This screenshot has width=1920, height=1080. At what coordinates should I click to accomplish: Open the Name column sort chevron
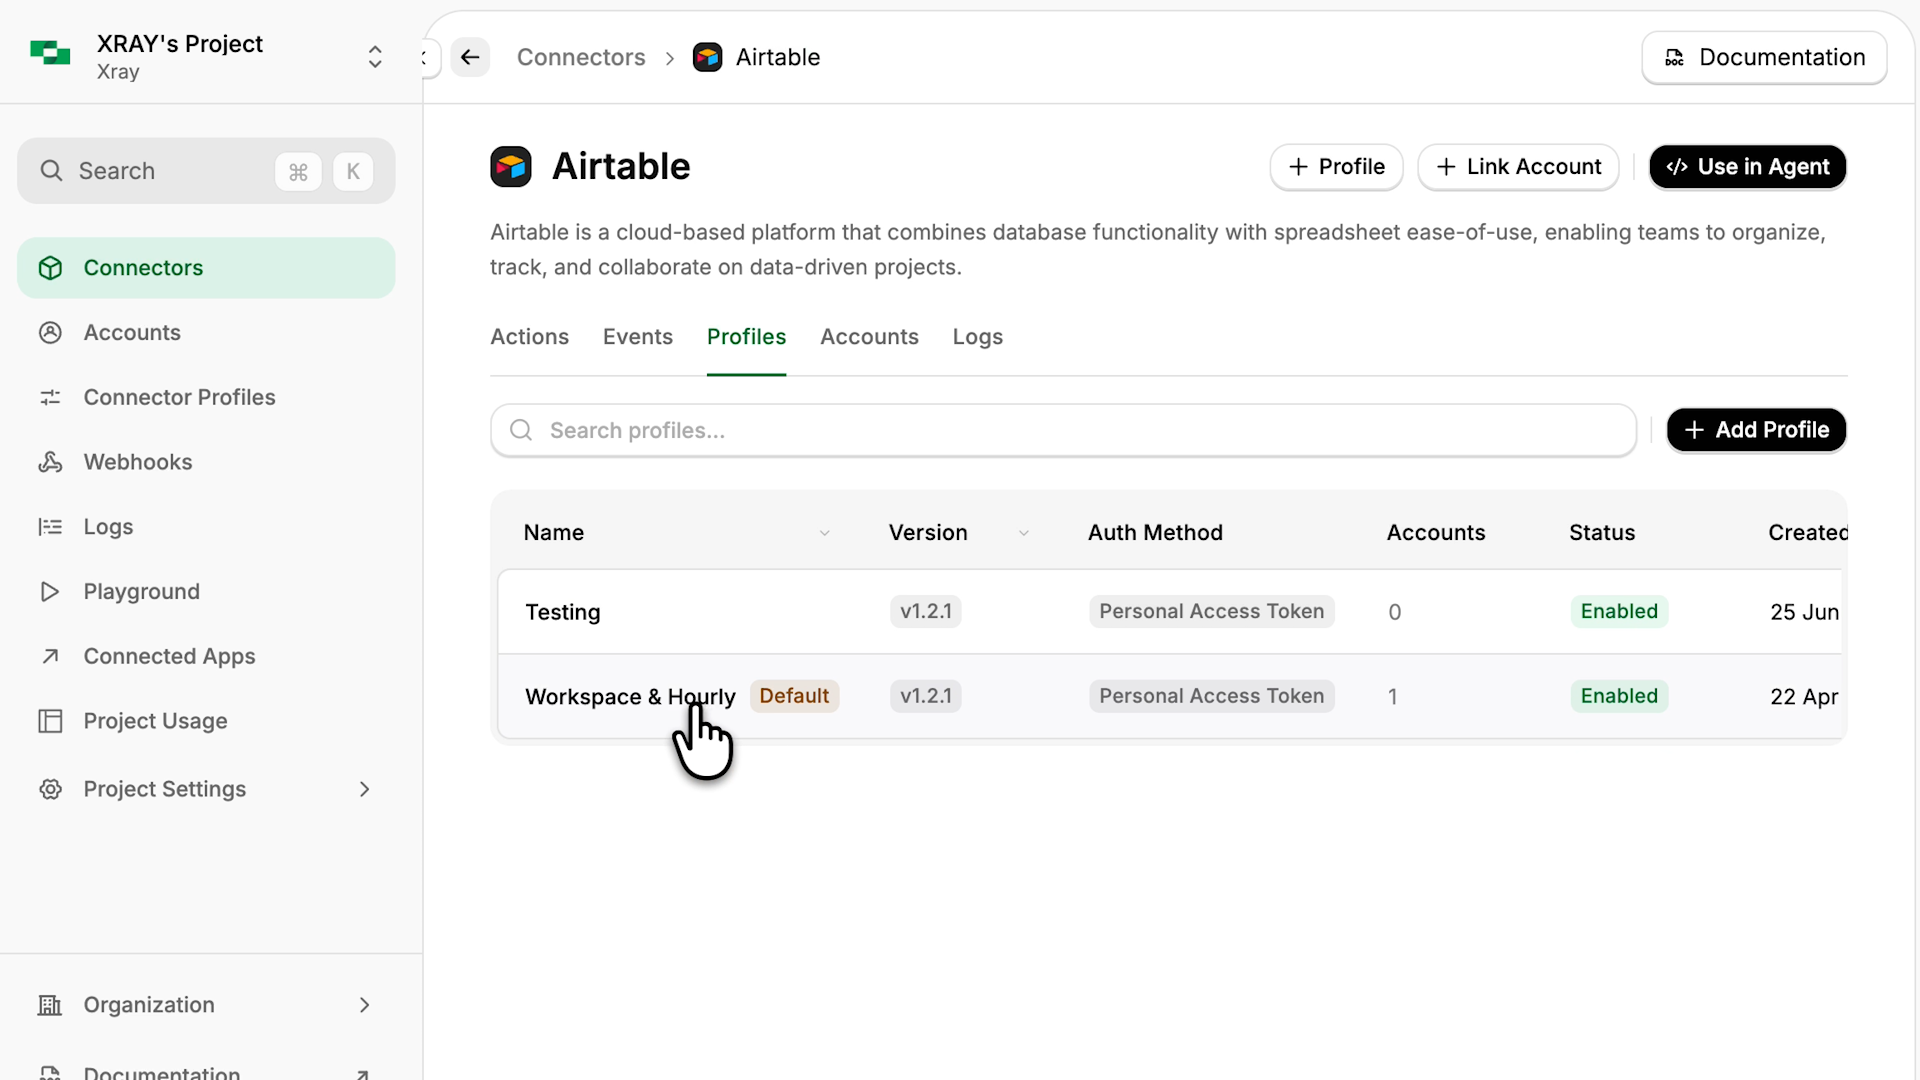pyautogui.click(x=825, y=533)
